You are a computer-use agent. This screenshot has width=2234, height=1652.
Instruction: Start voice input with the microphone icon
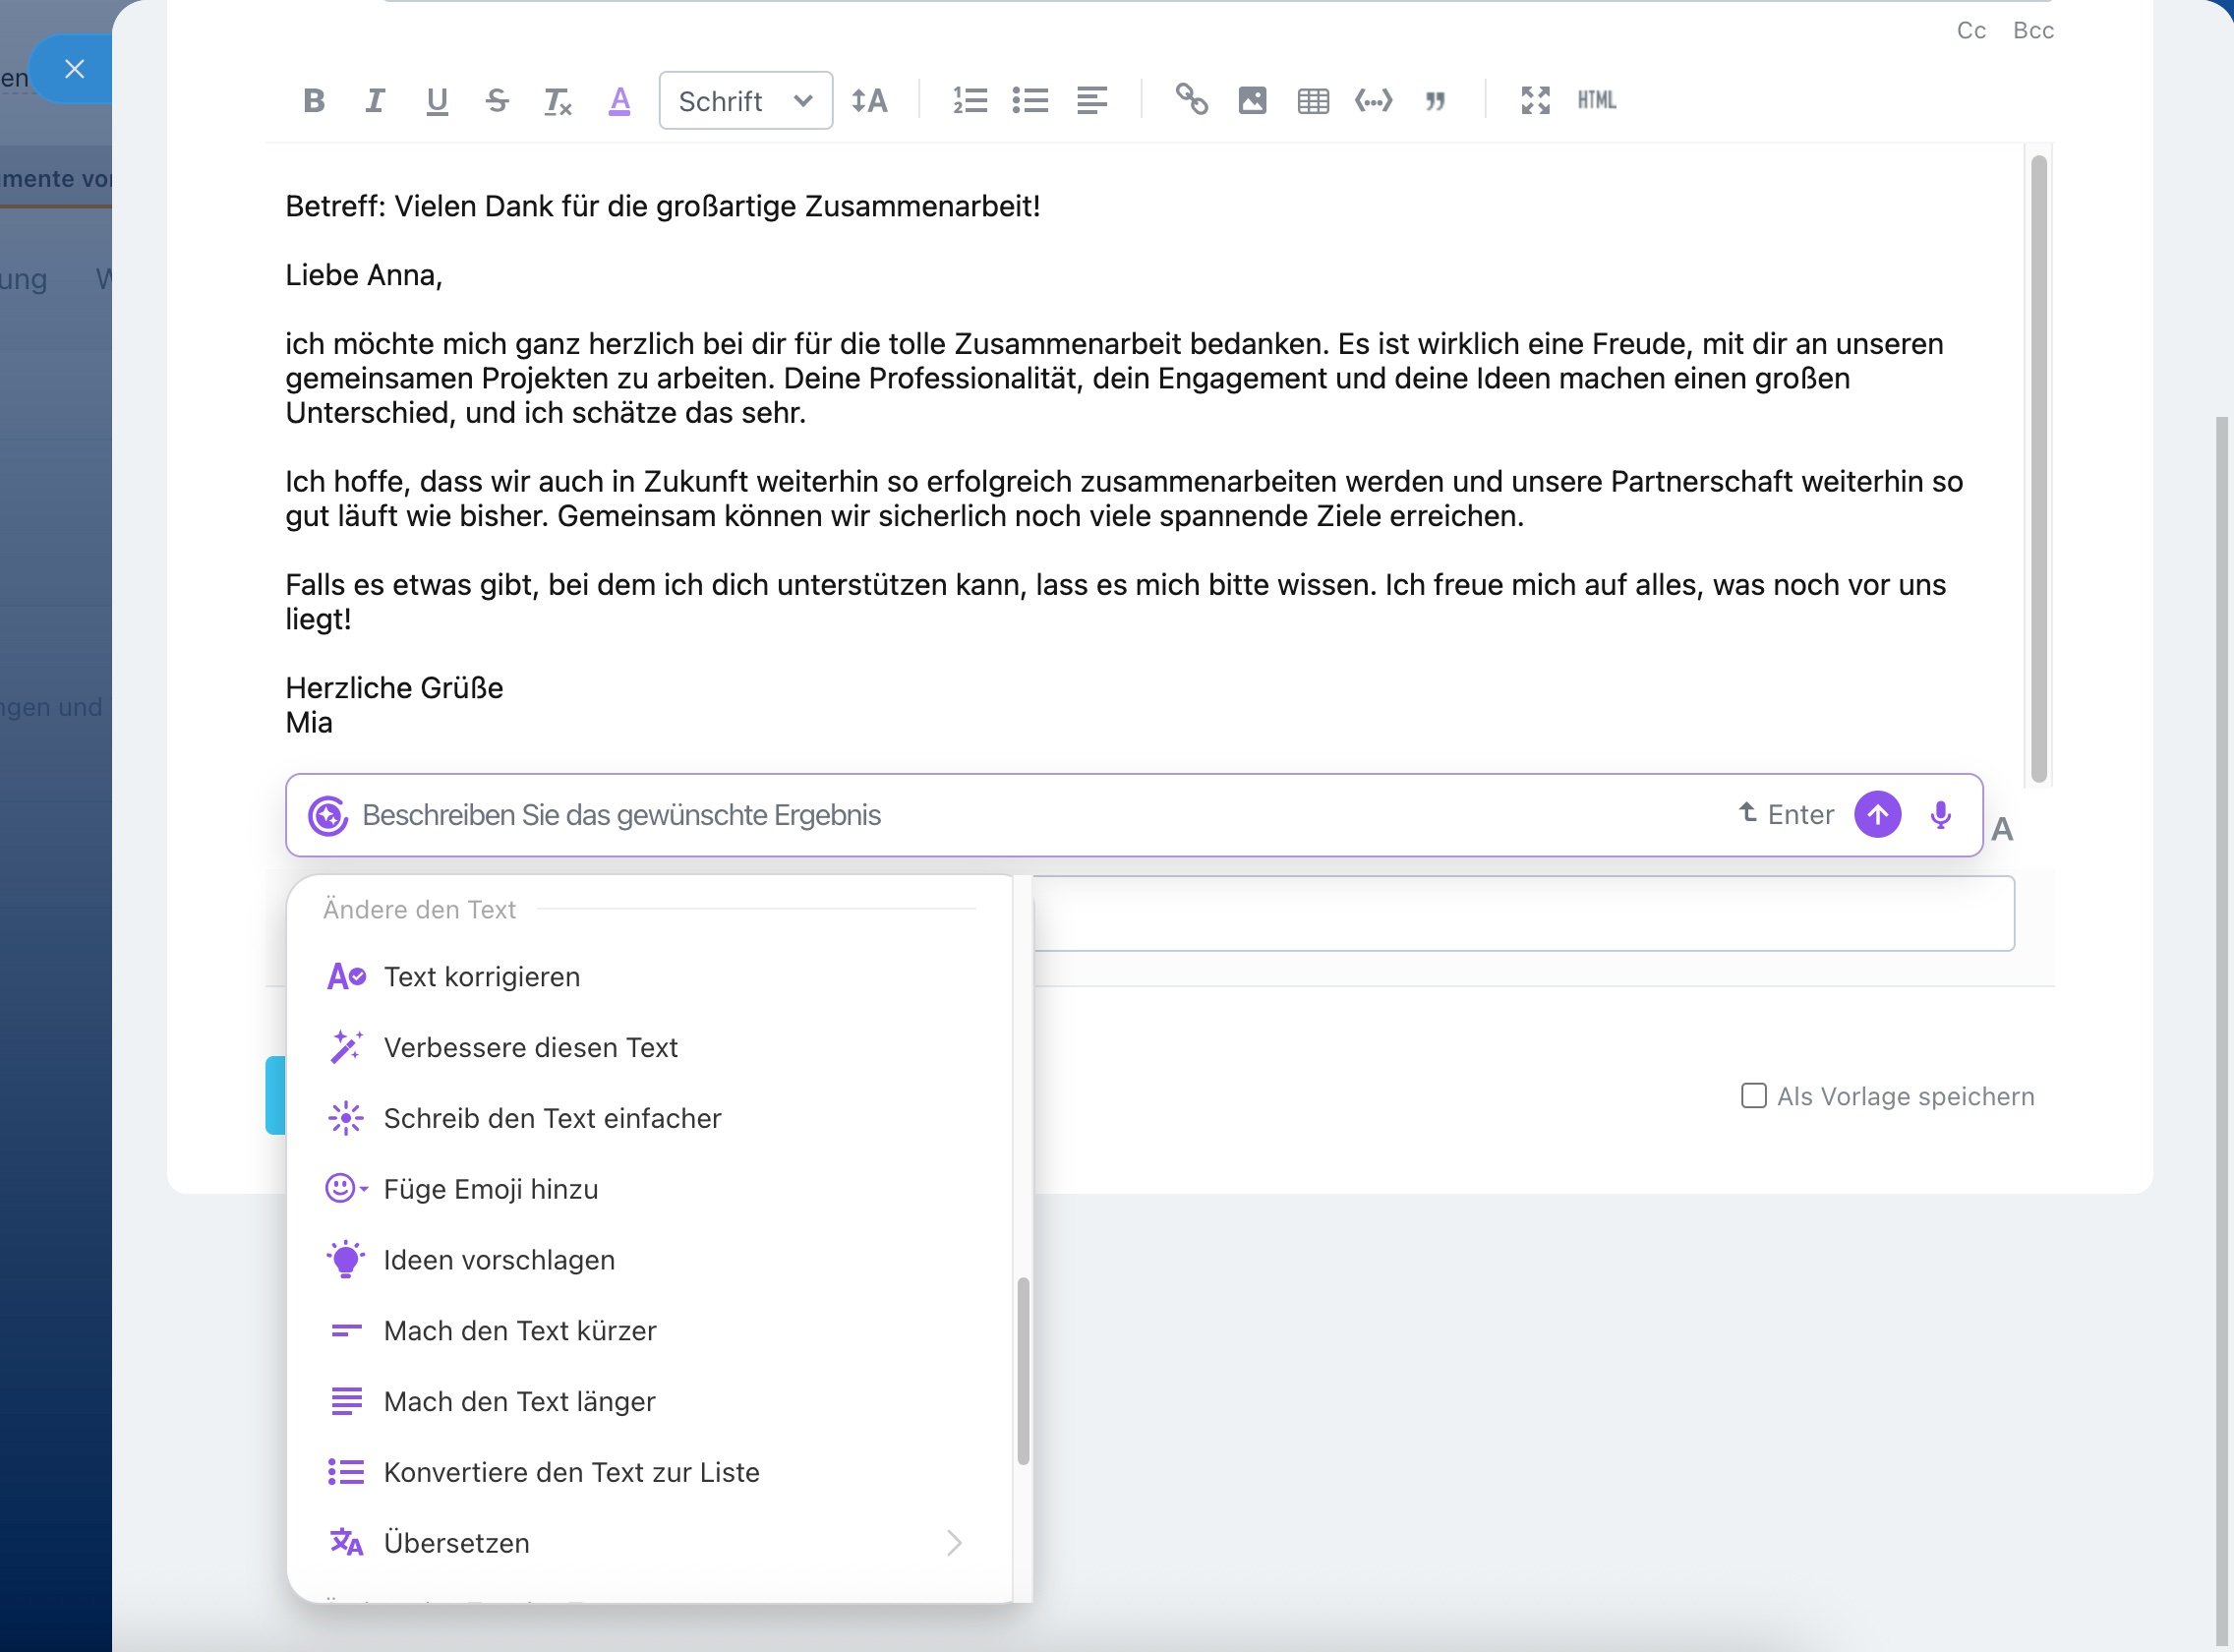pyautogui.click(x=1940, y=815)
